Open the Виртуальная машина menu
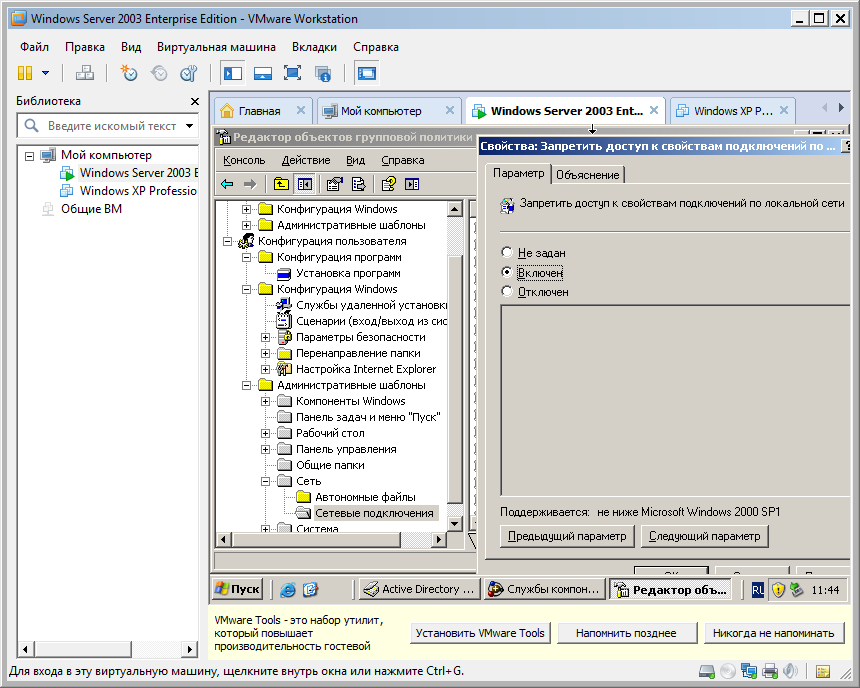 (x=216, y=47)
